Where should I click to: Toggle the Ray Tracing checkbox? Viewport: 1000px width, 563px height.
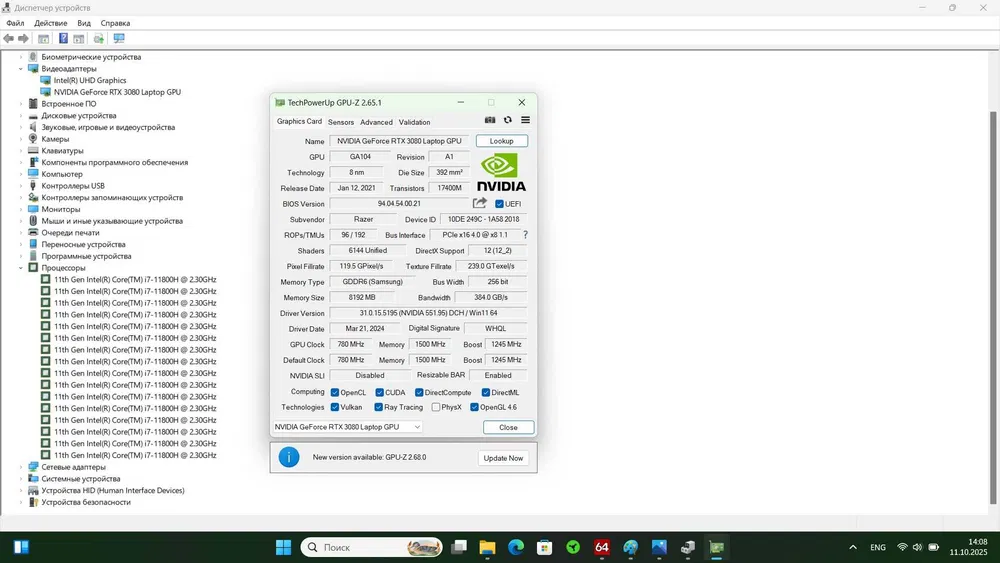pos(379,407)
